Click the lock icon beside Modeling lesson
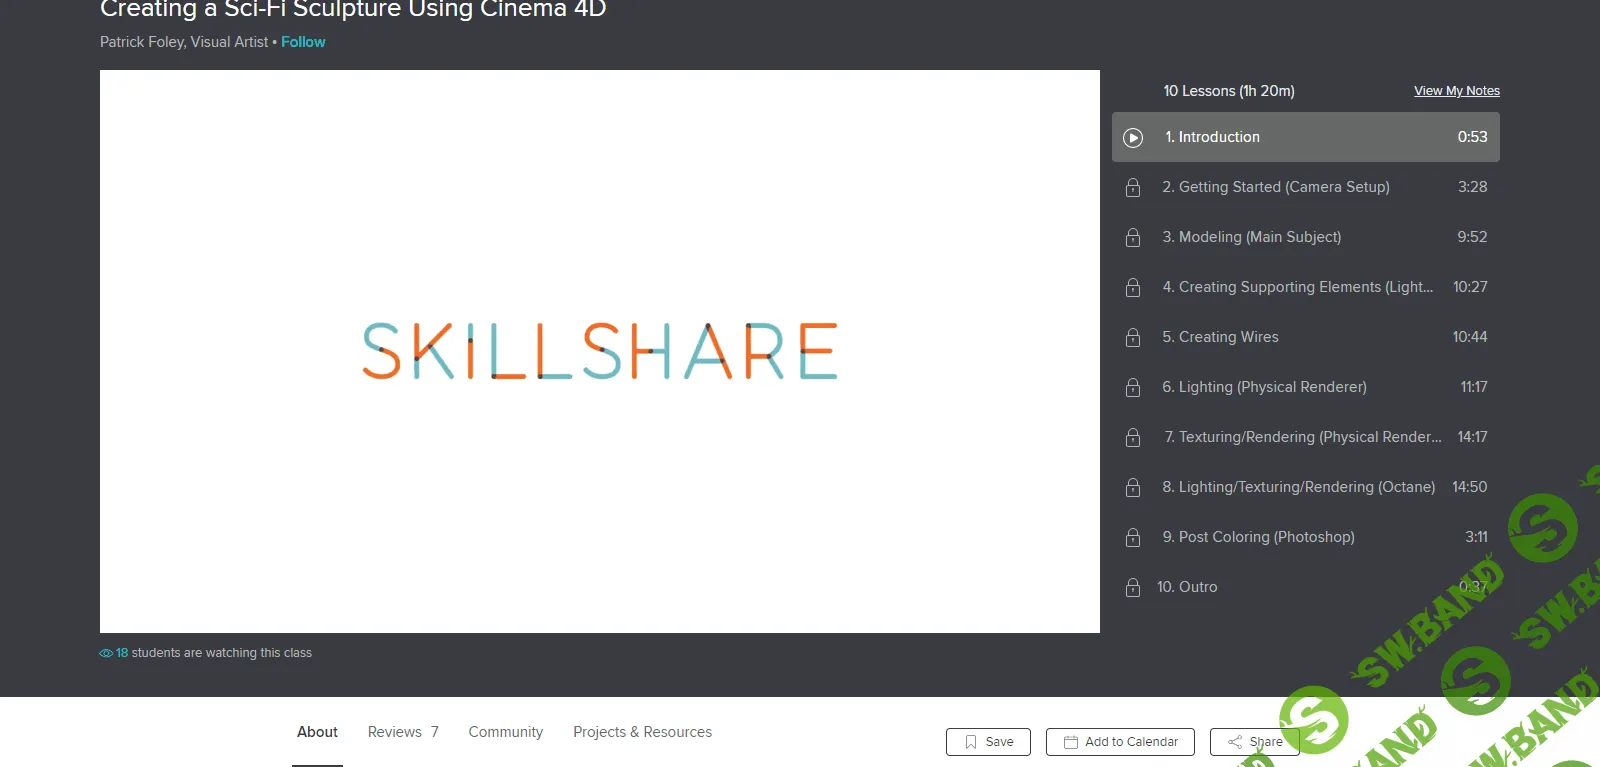 tap(1133, 237)
